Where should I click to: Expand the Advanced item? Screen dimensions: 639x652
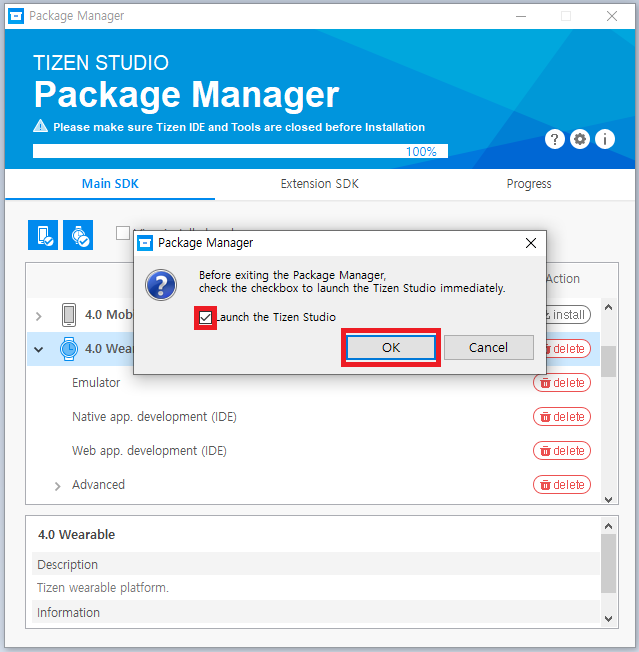click(x=57, y=486)
